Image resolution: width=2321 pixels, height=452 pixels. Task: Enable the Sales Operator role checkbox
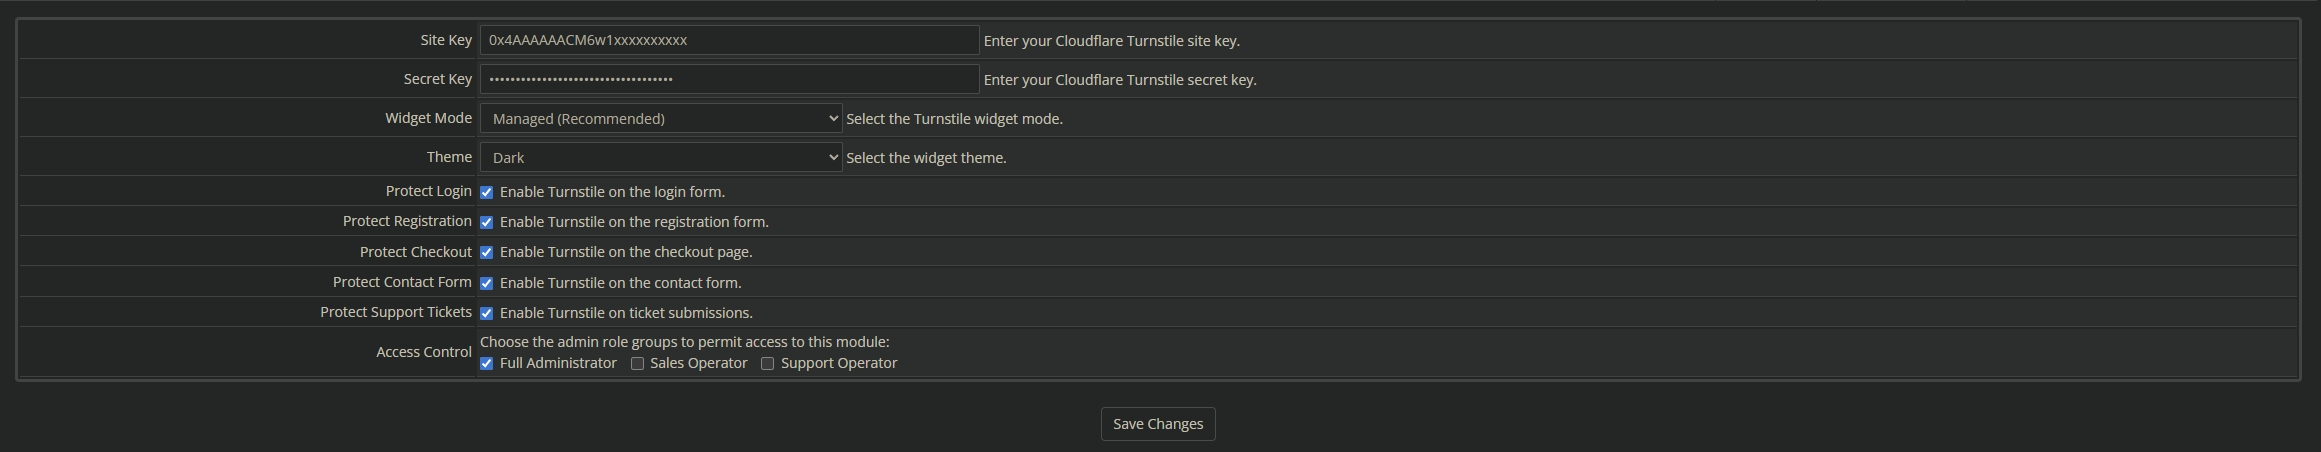637,363
